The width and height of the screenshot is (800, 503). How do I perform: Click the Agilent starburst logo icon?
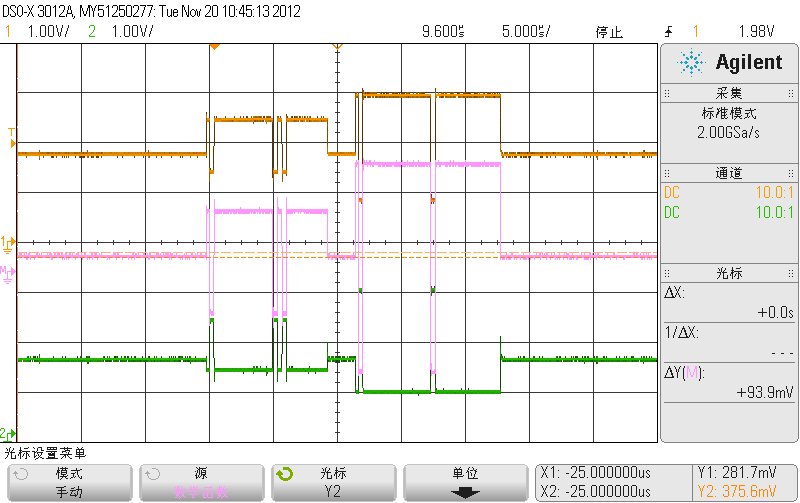[x=691, y=63]
